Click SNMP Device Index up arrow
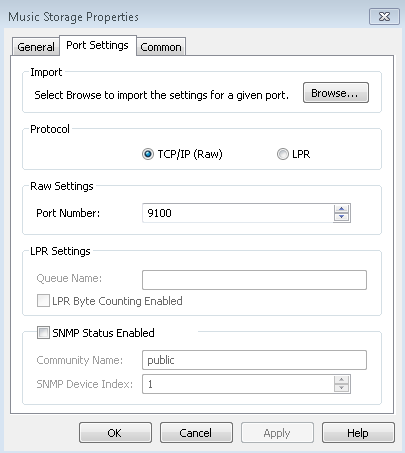 pos(341,380)
